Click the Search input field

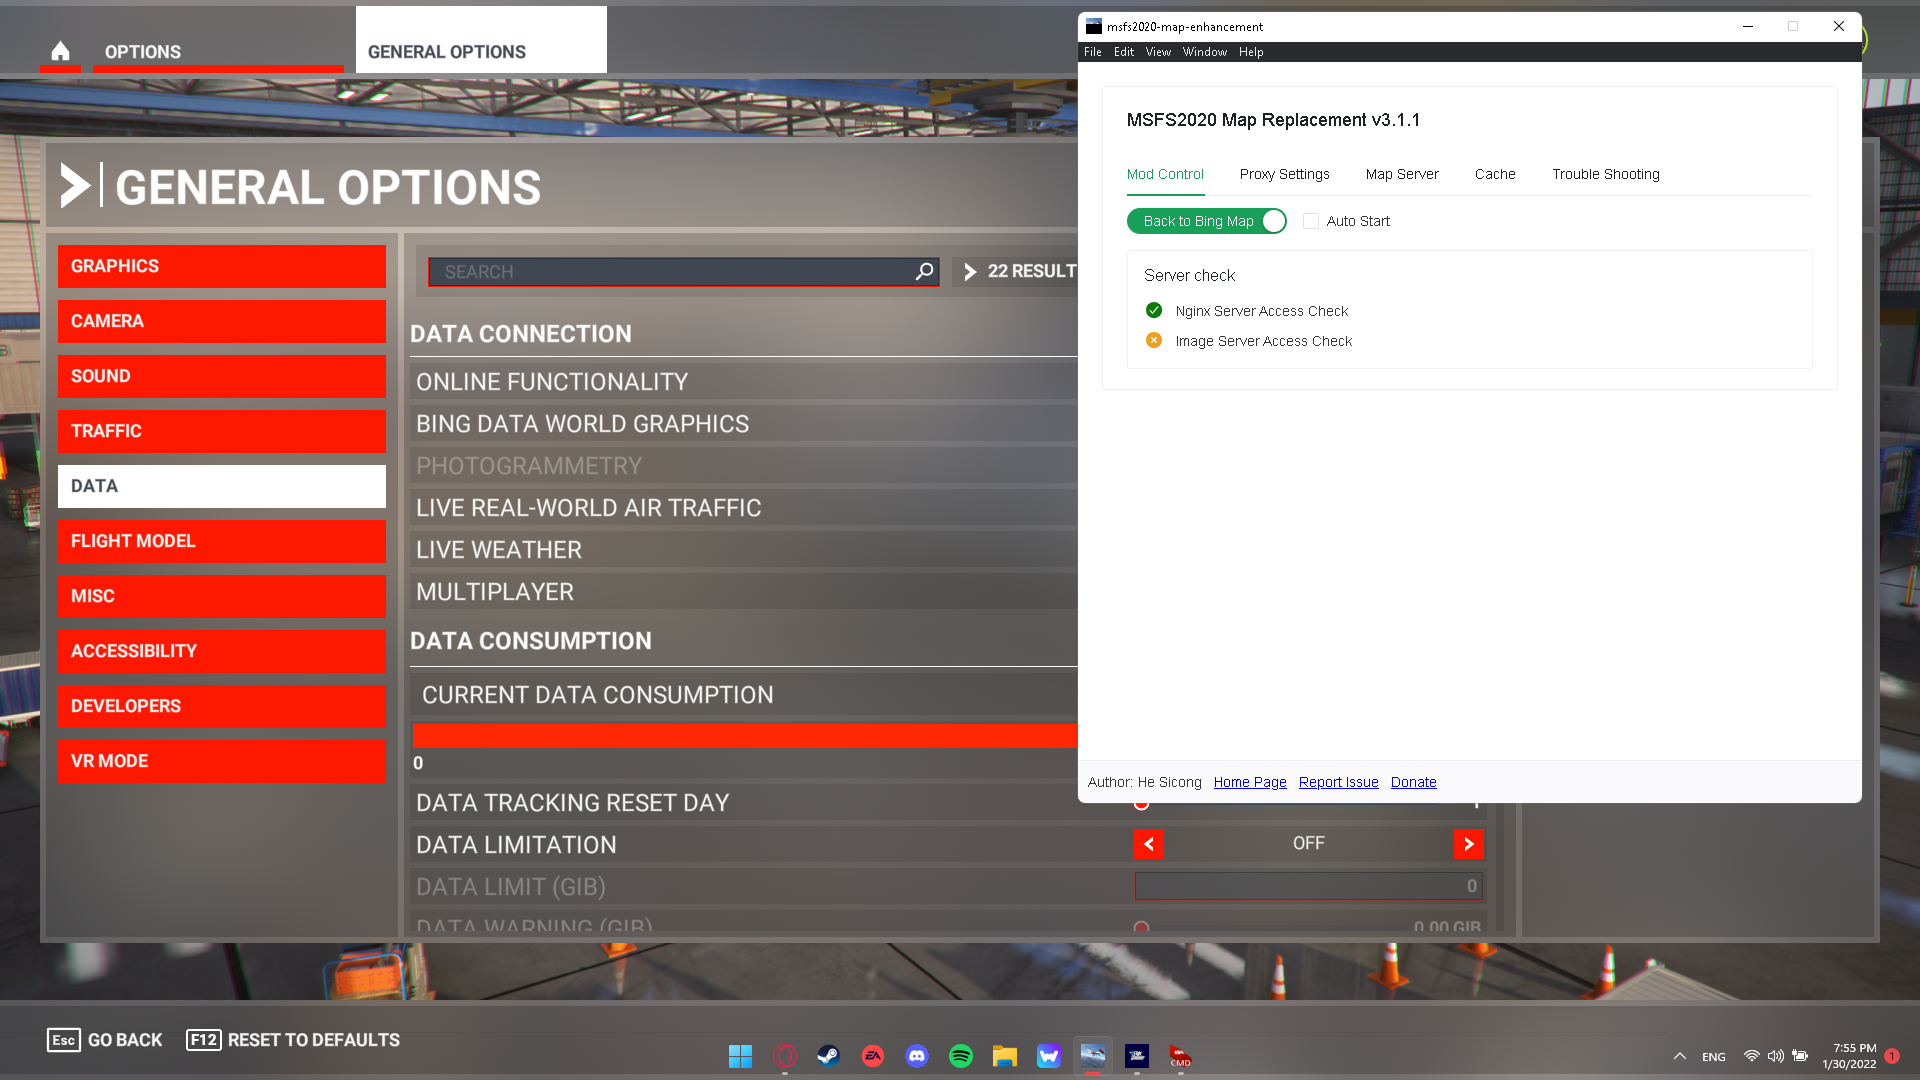click(x=670, y=271)
